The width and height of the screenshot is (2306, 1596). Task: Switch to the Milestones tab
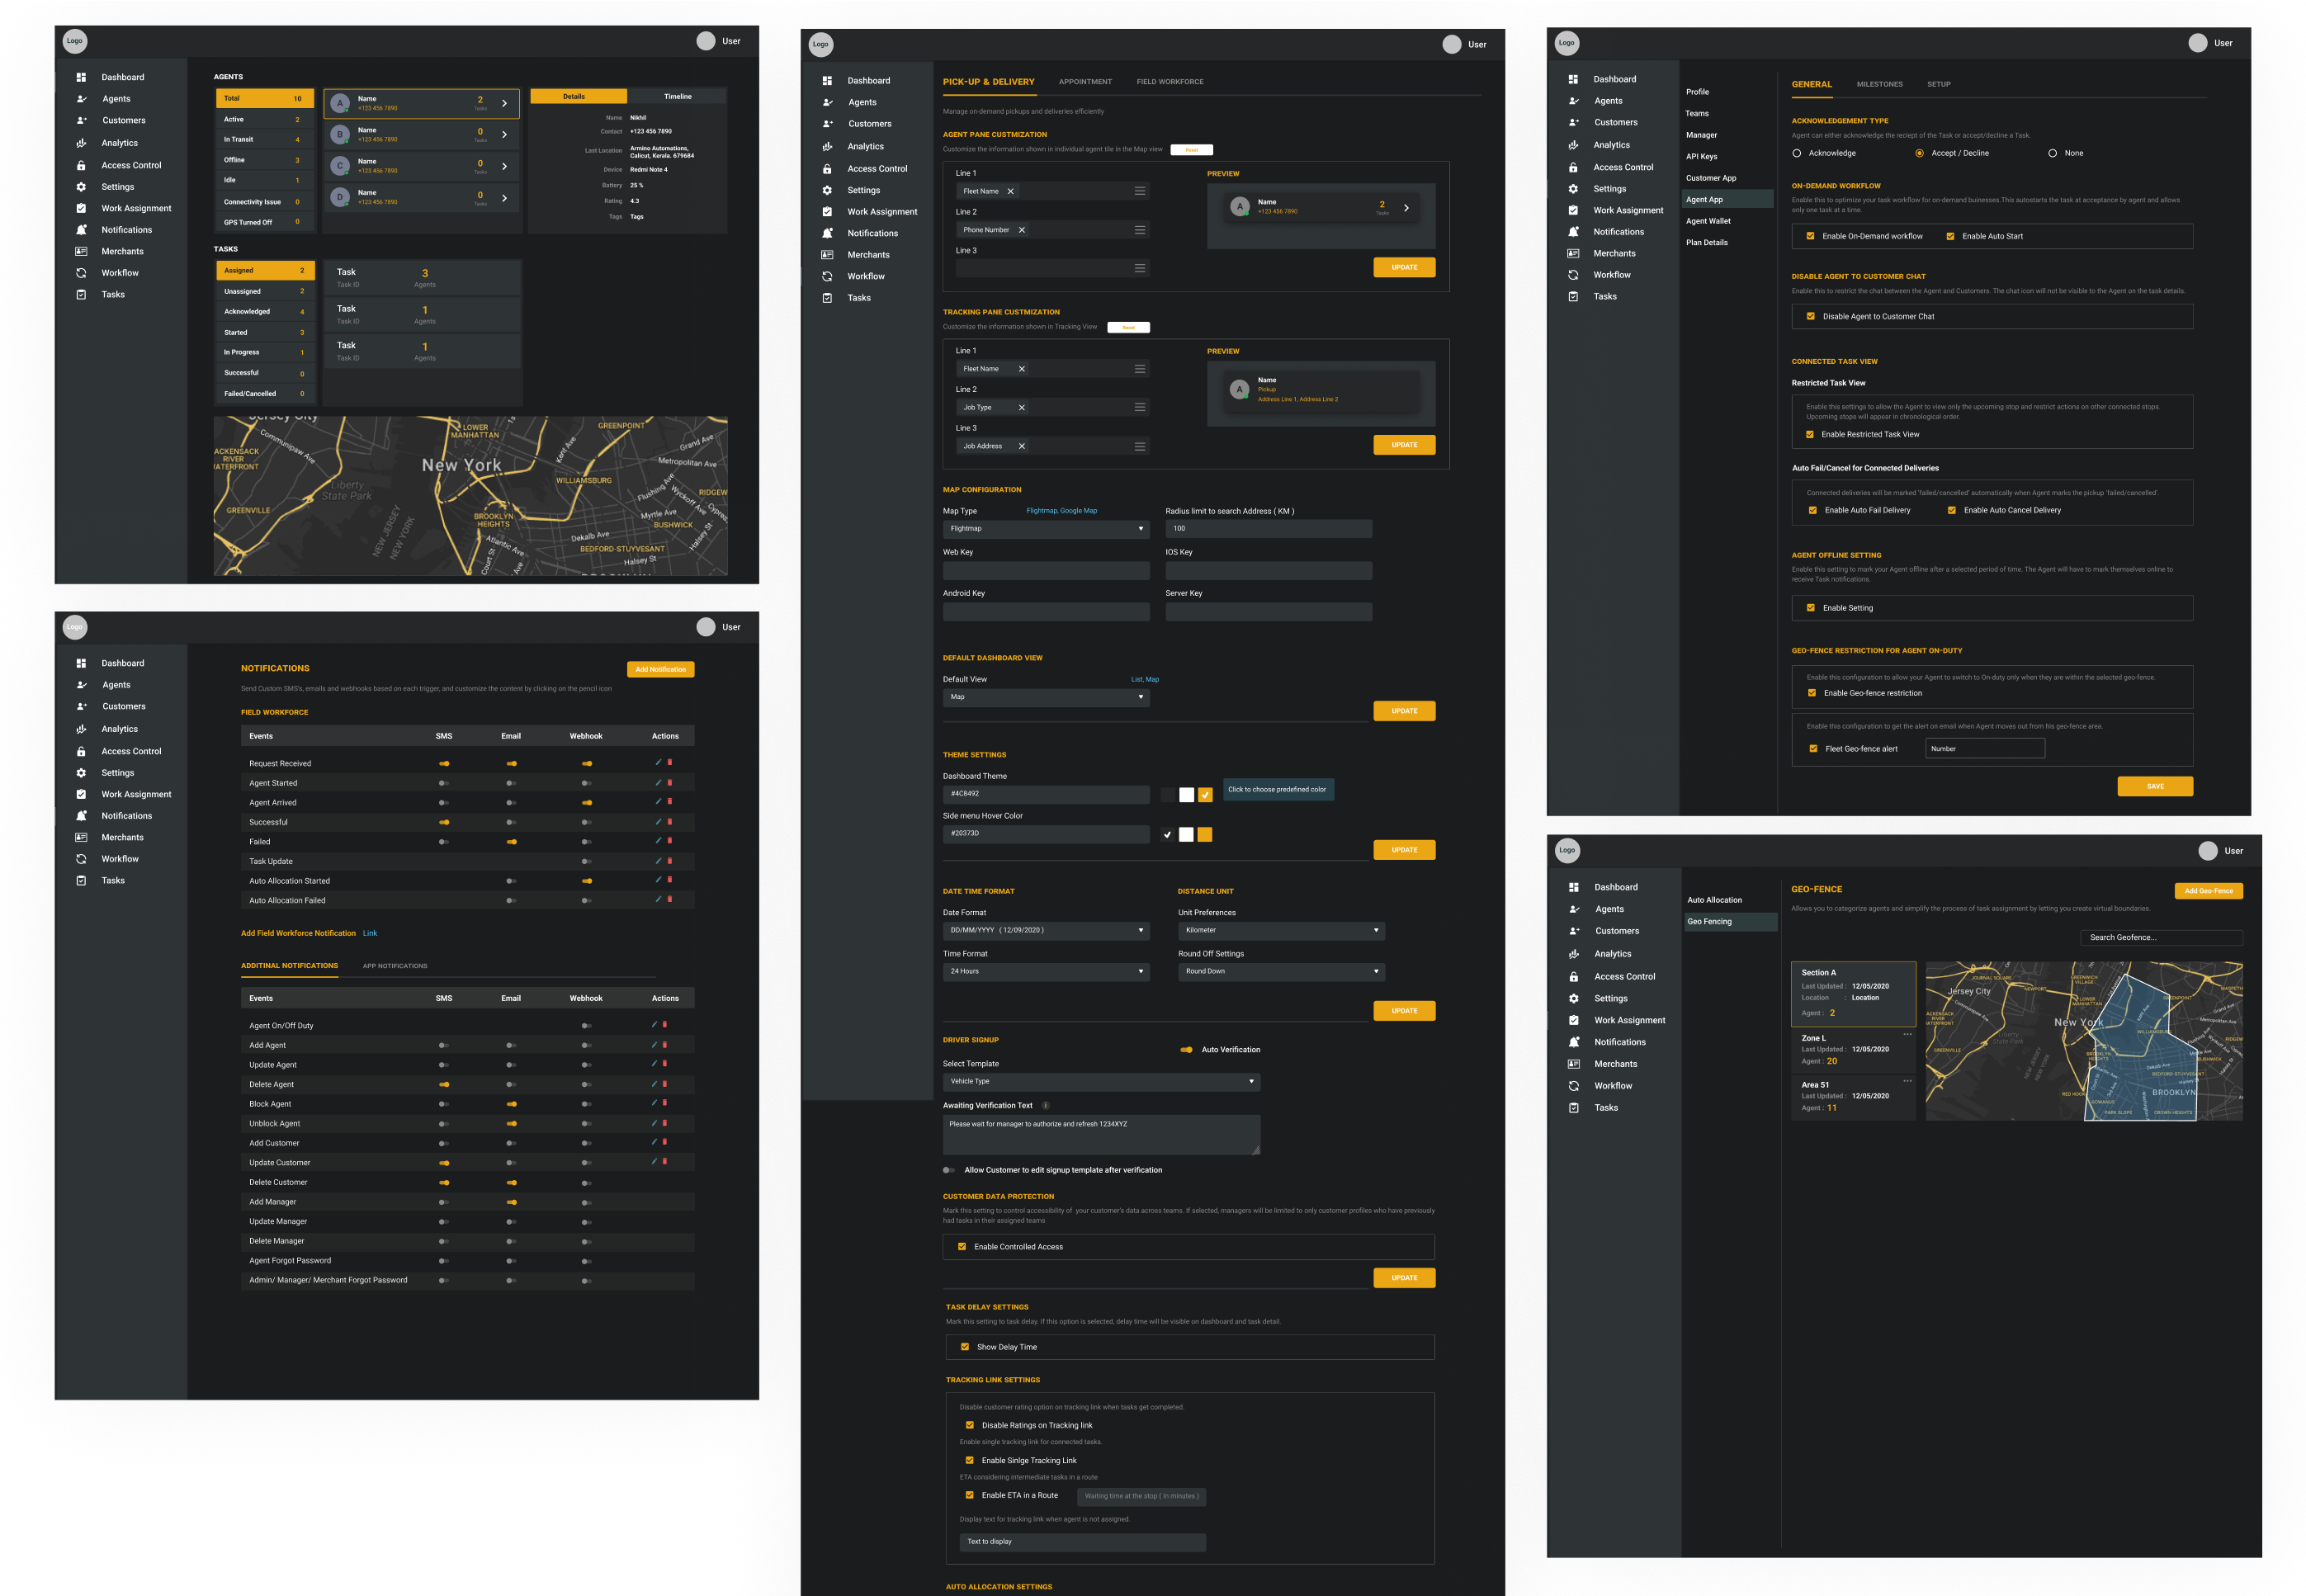point(1879,84)
